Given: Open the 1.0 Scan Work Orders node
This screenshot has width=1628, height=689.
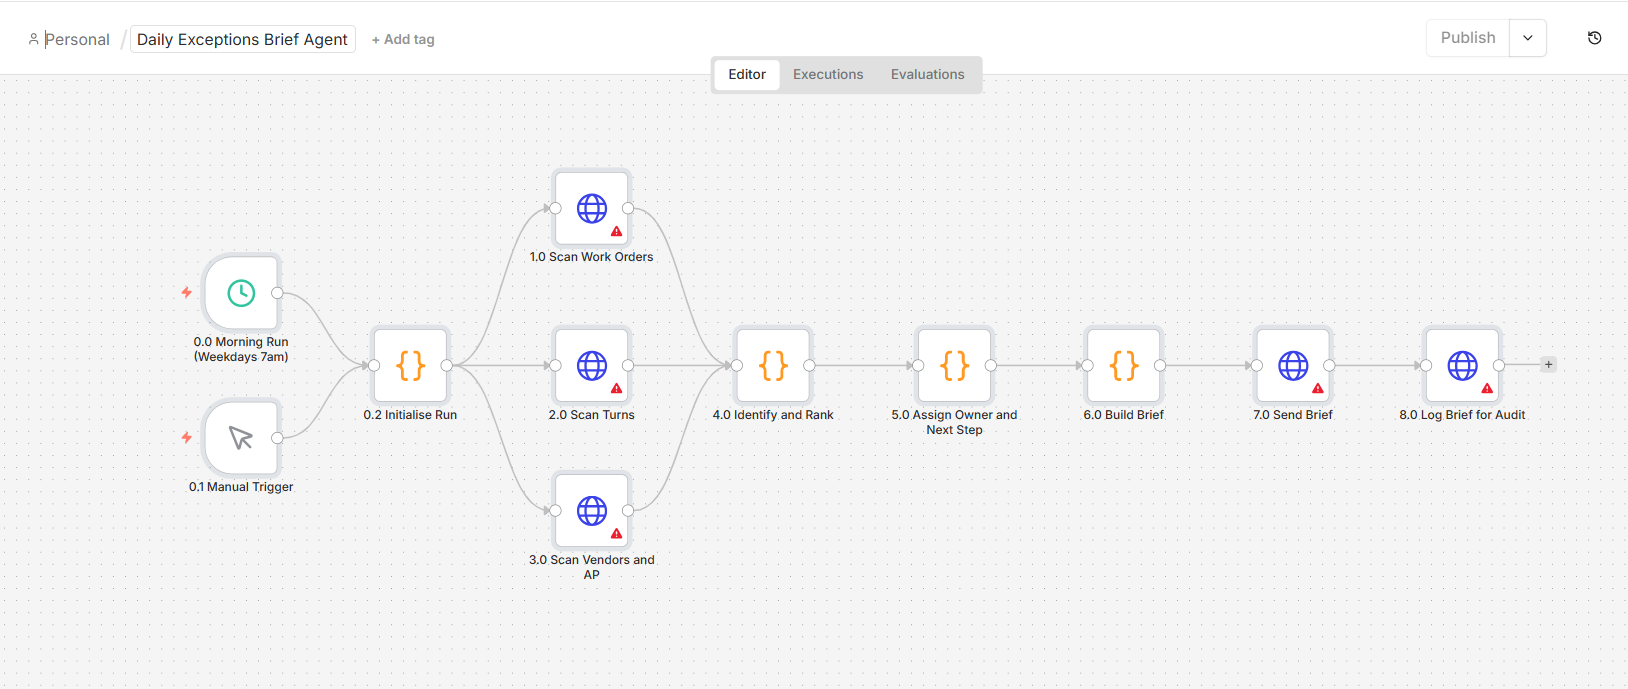Looking at the screenshot, I should point(592,208).
